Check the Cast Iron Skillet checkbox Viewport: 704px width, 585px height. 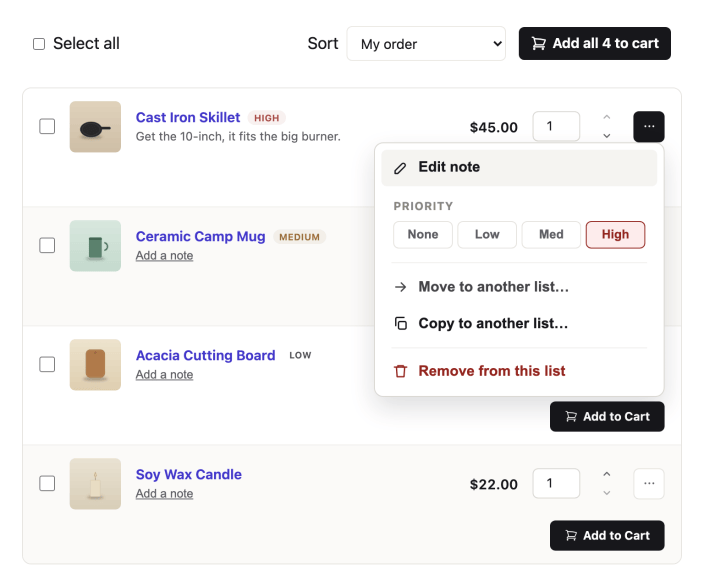tap(47, 127)
